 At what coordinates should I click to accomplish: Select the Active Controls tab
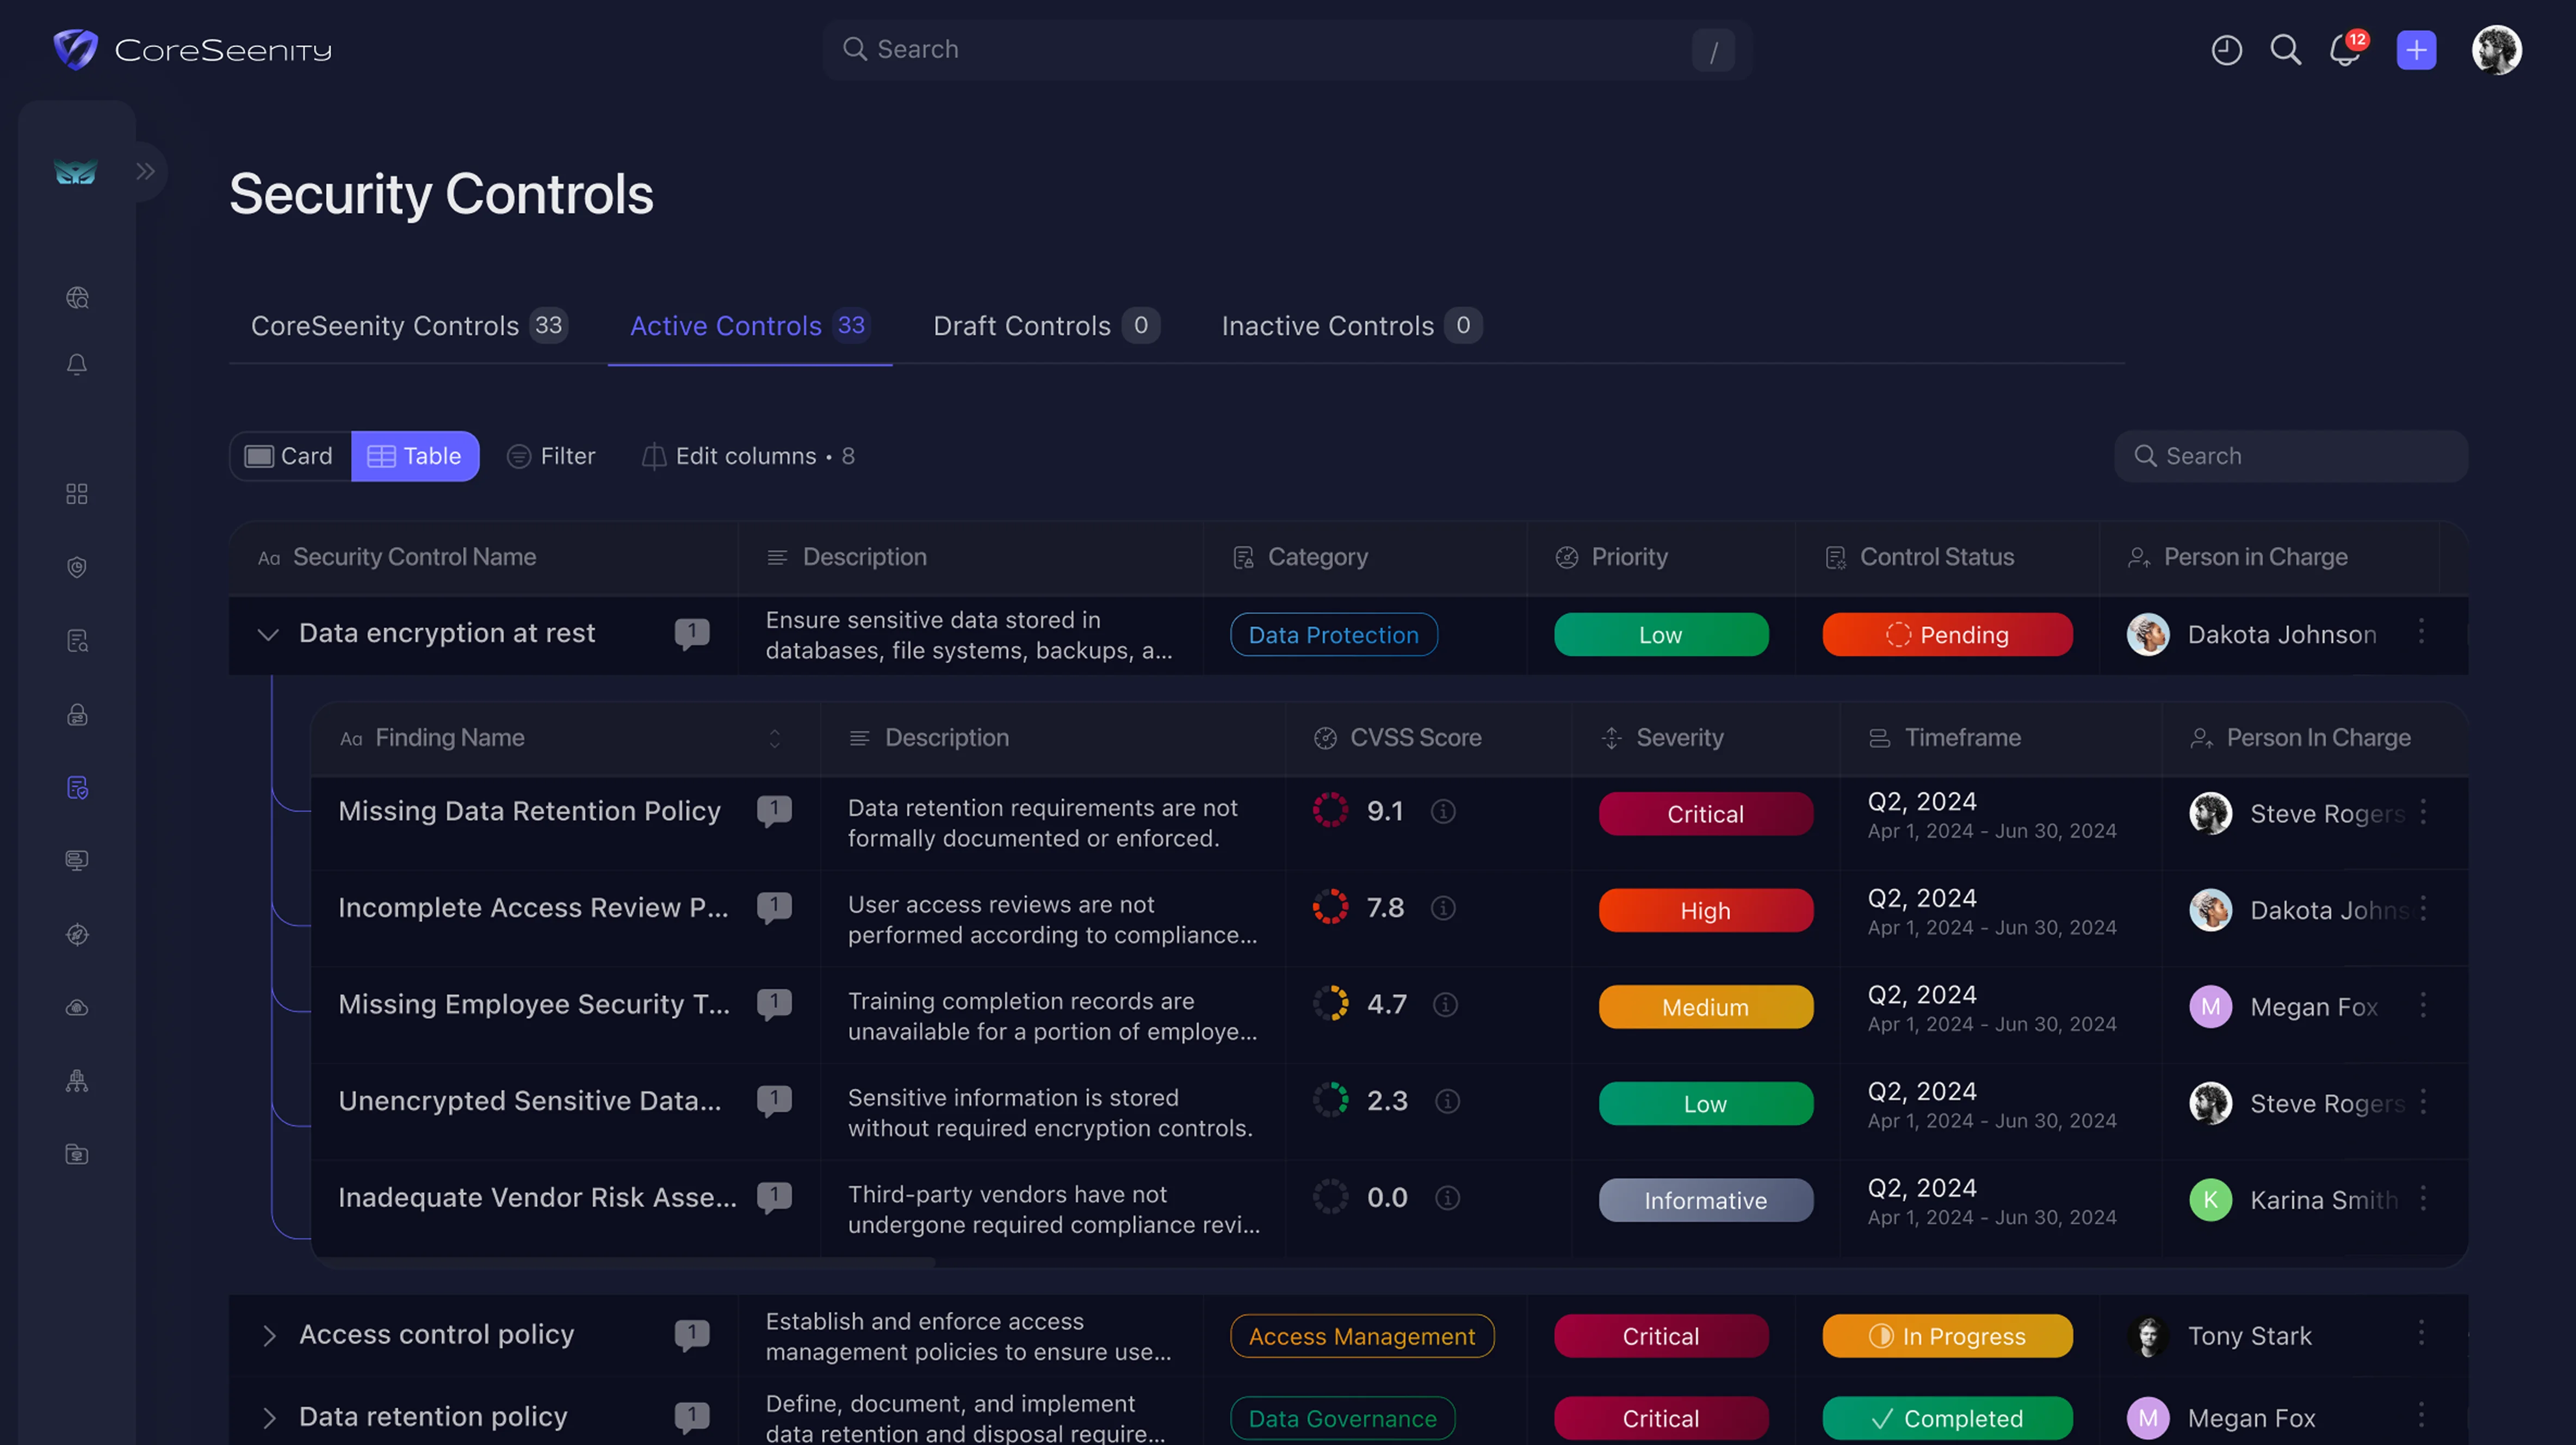coord(750,326)
